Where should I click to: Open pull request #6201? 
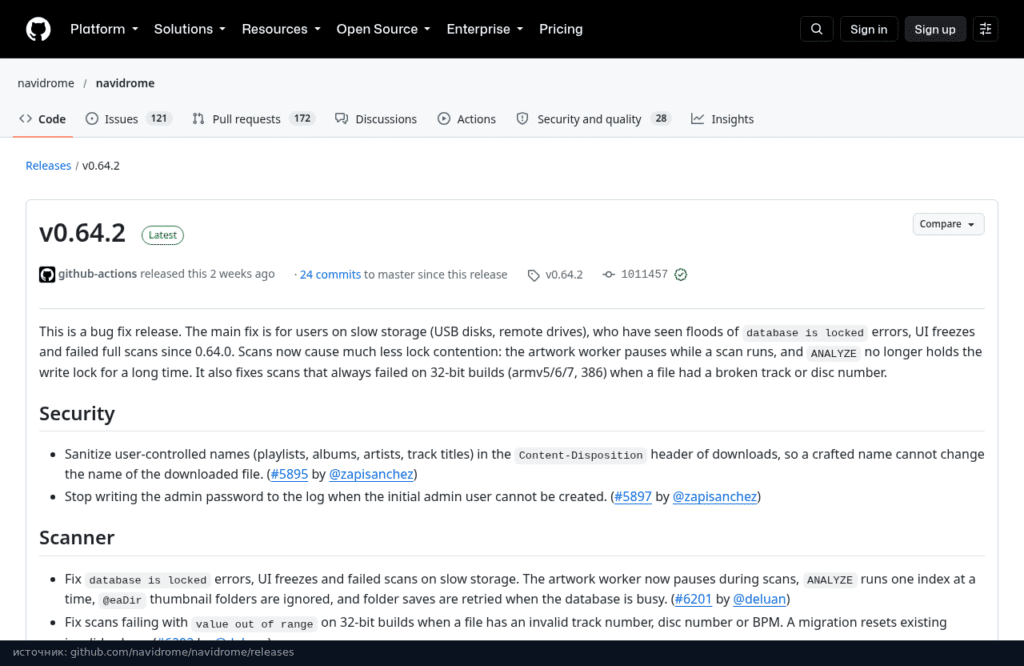click(x=693, y=599)
